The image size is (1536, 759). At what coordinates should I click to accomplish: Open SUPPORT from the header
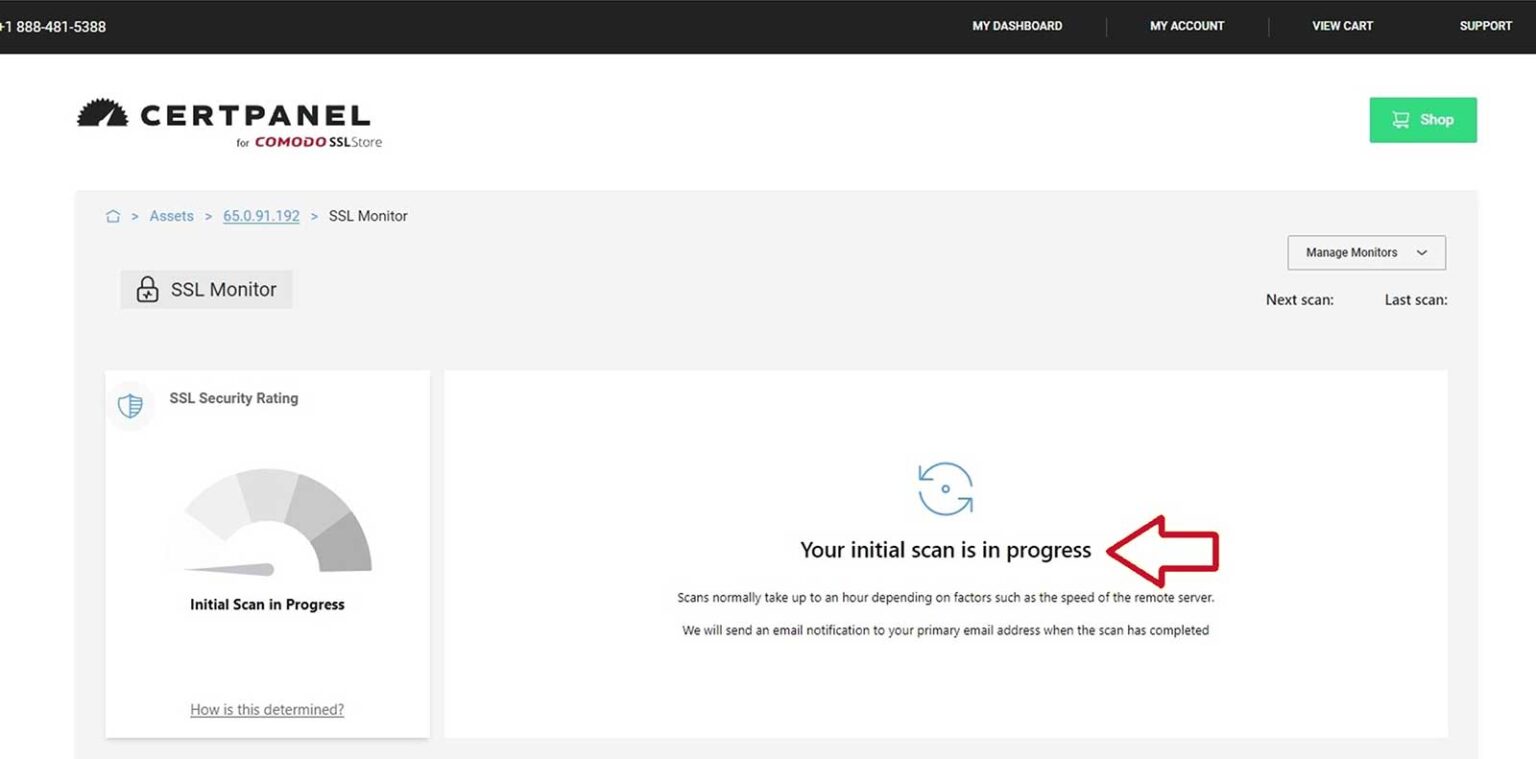pyautogui.click(x=1485, y=26)
